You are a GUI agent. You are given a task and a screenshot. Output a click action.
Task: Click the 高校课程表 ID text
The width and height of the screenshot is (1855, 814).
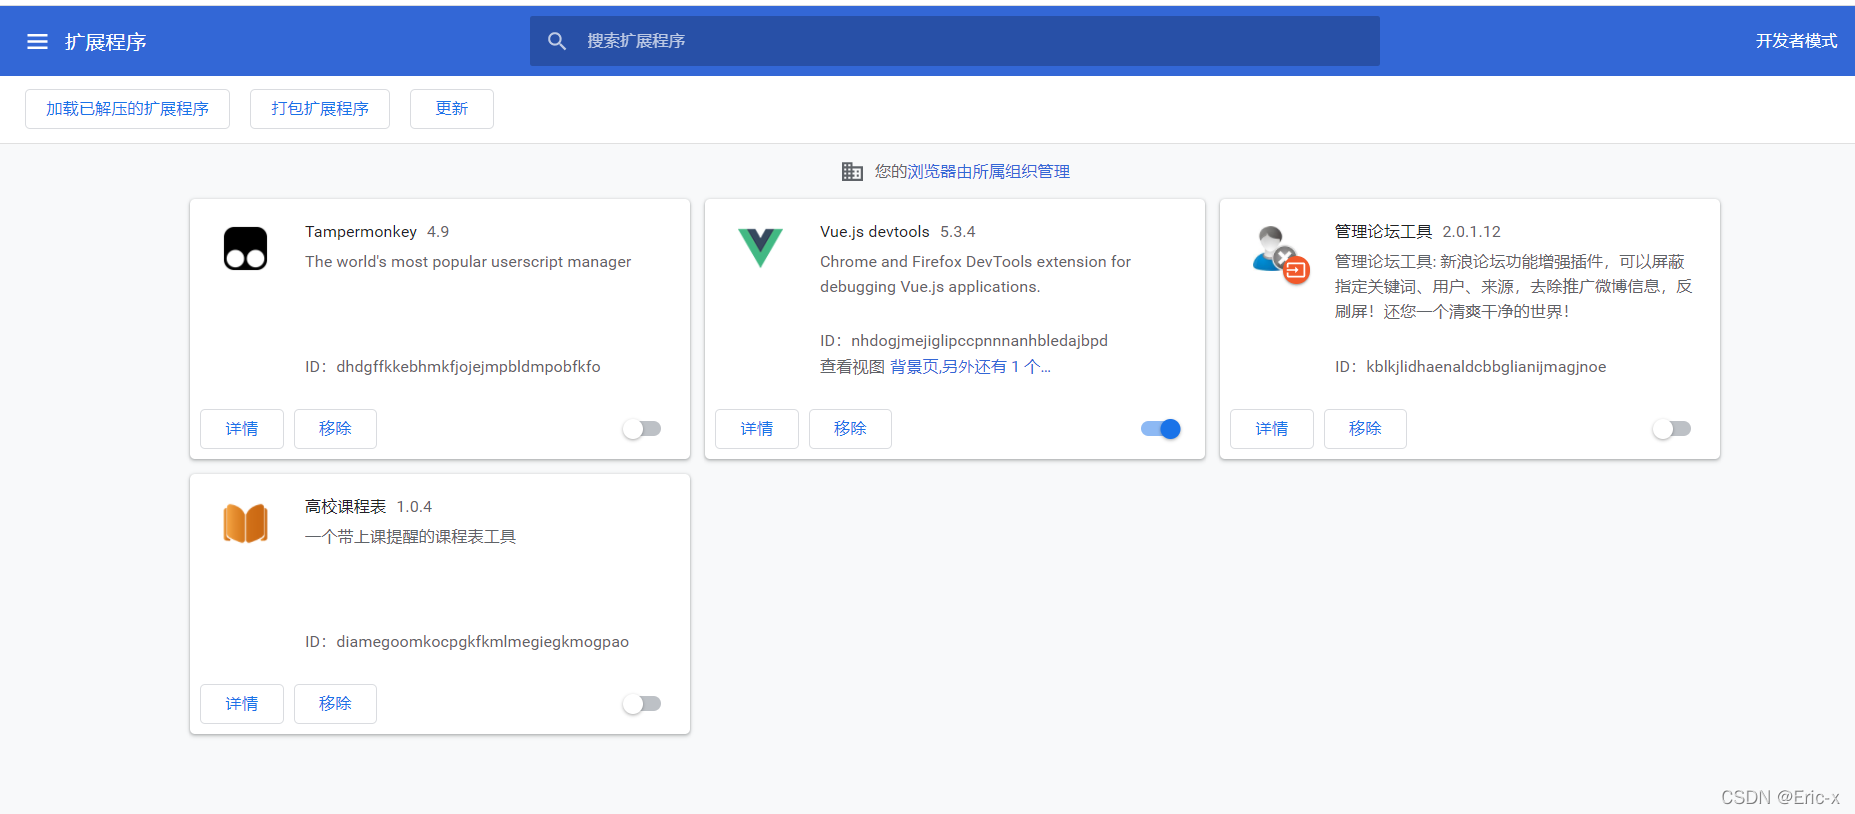[467, 642]
